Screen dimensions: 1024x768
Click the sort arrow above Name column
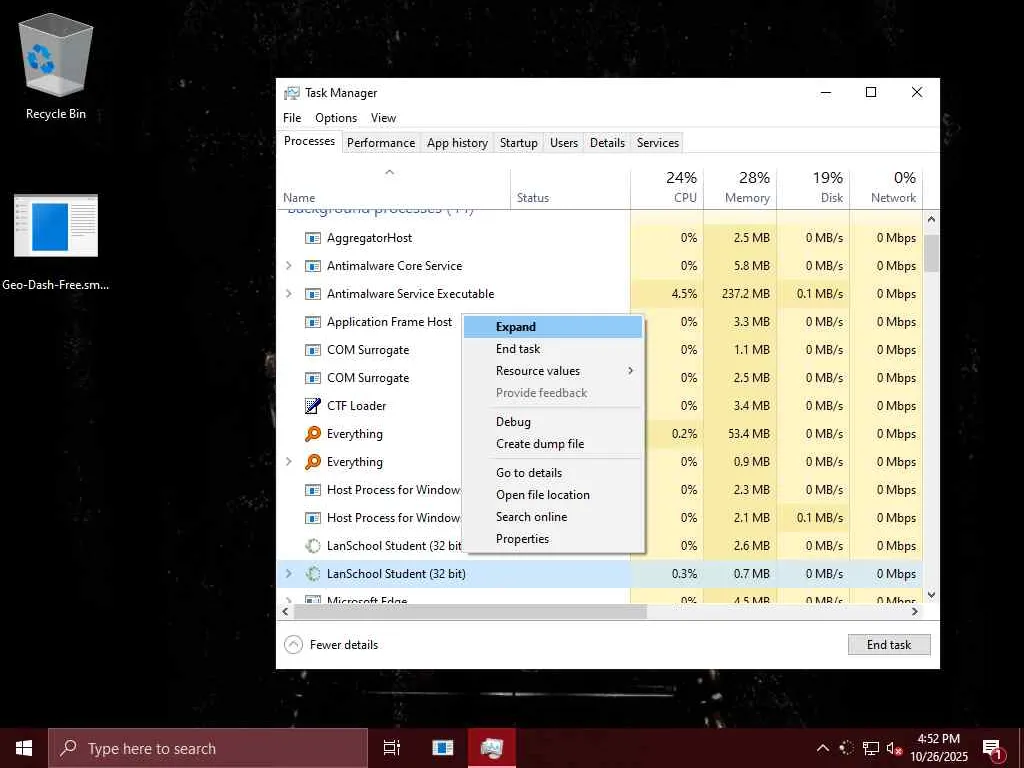point(389,172)
